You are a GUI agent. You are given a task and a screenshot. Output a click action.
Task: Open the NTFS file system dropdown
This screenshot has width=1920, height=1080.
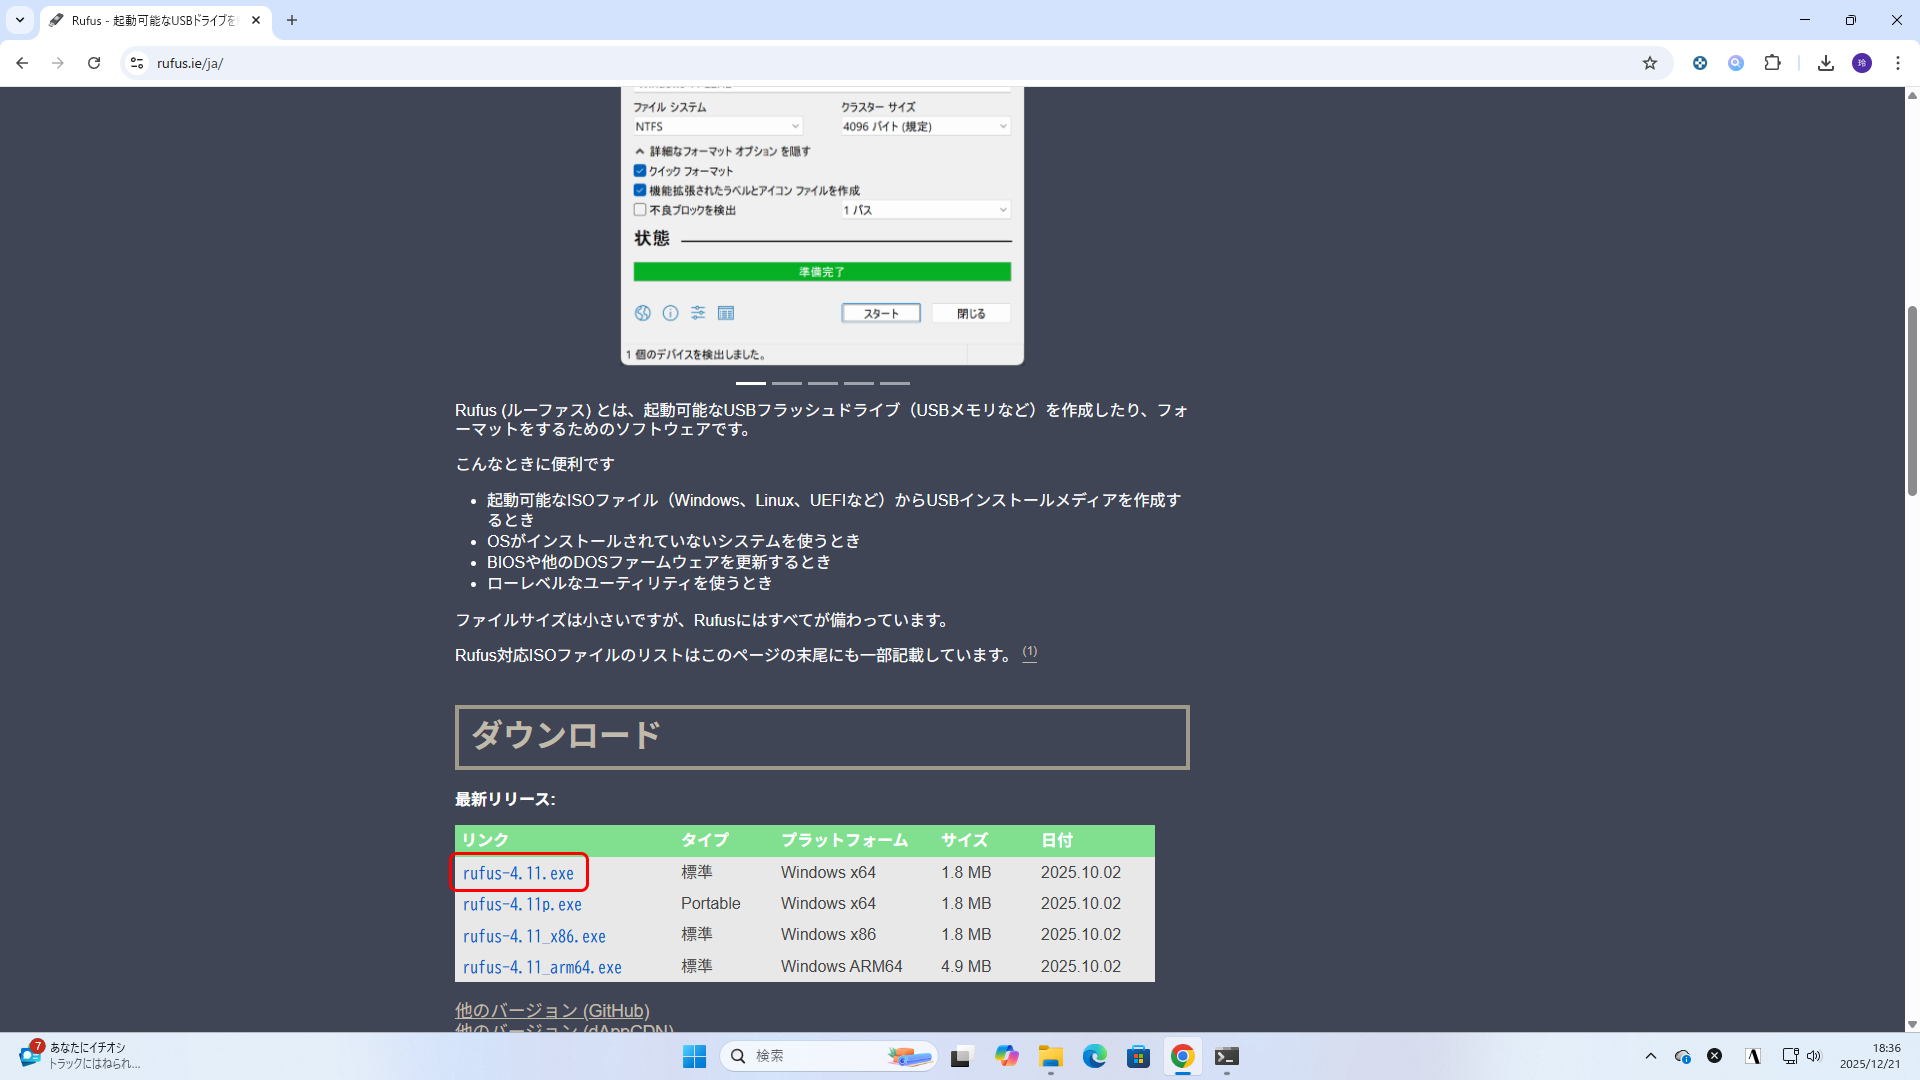(717, 126)
